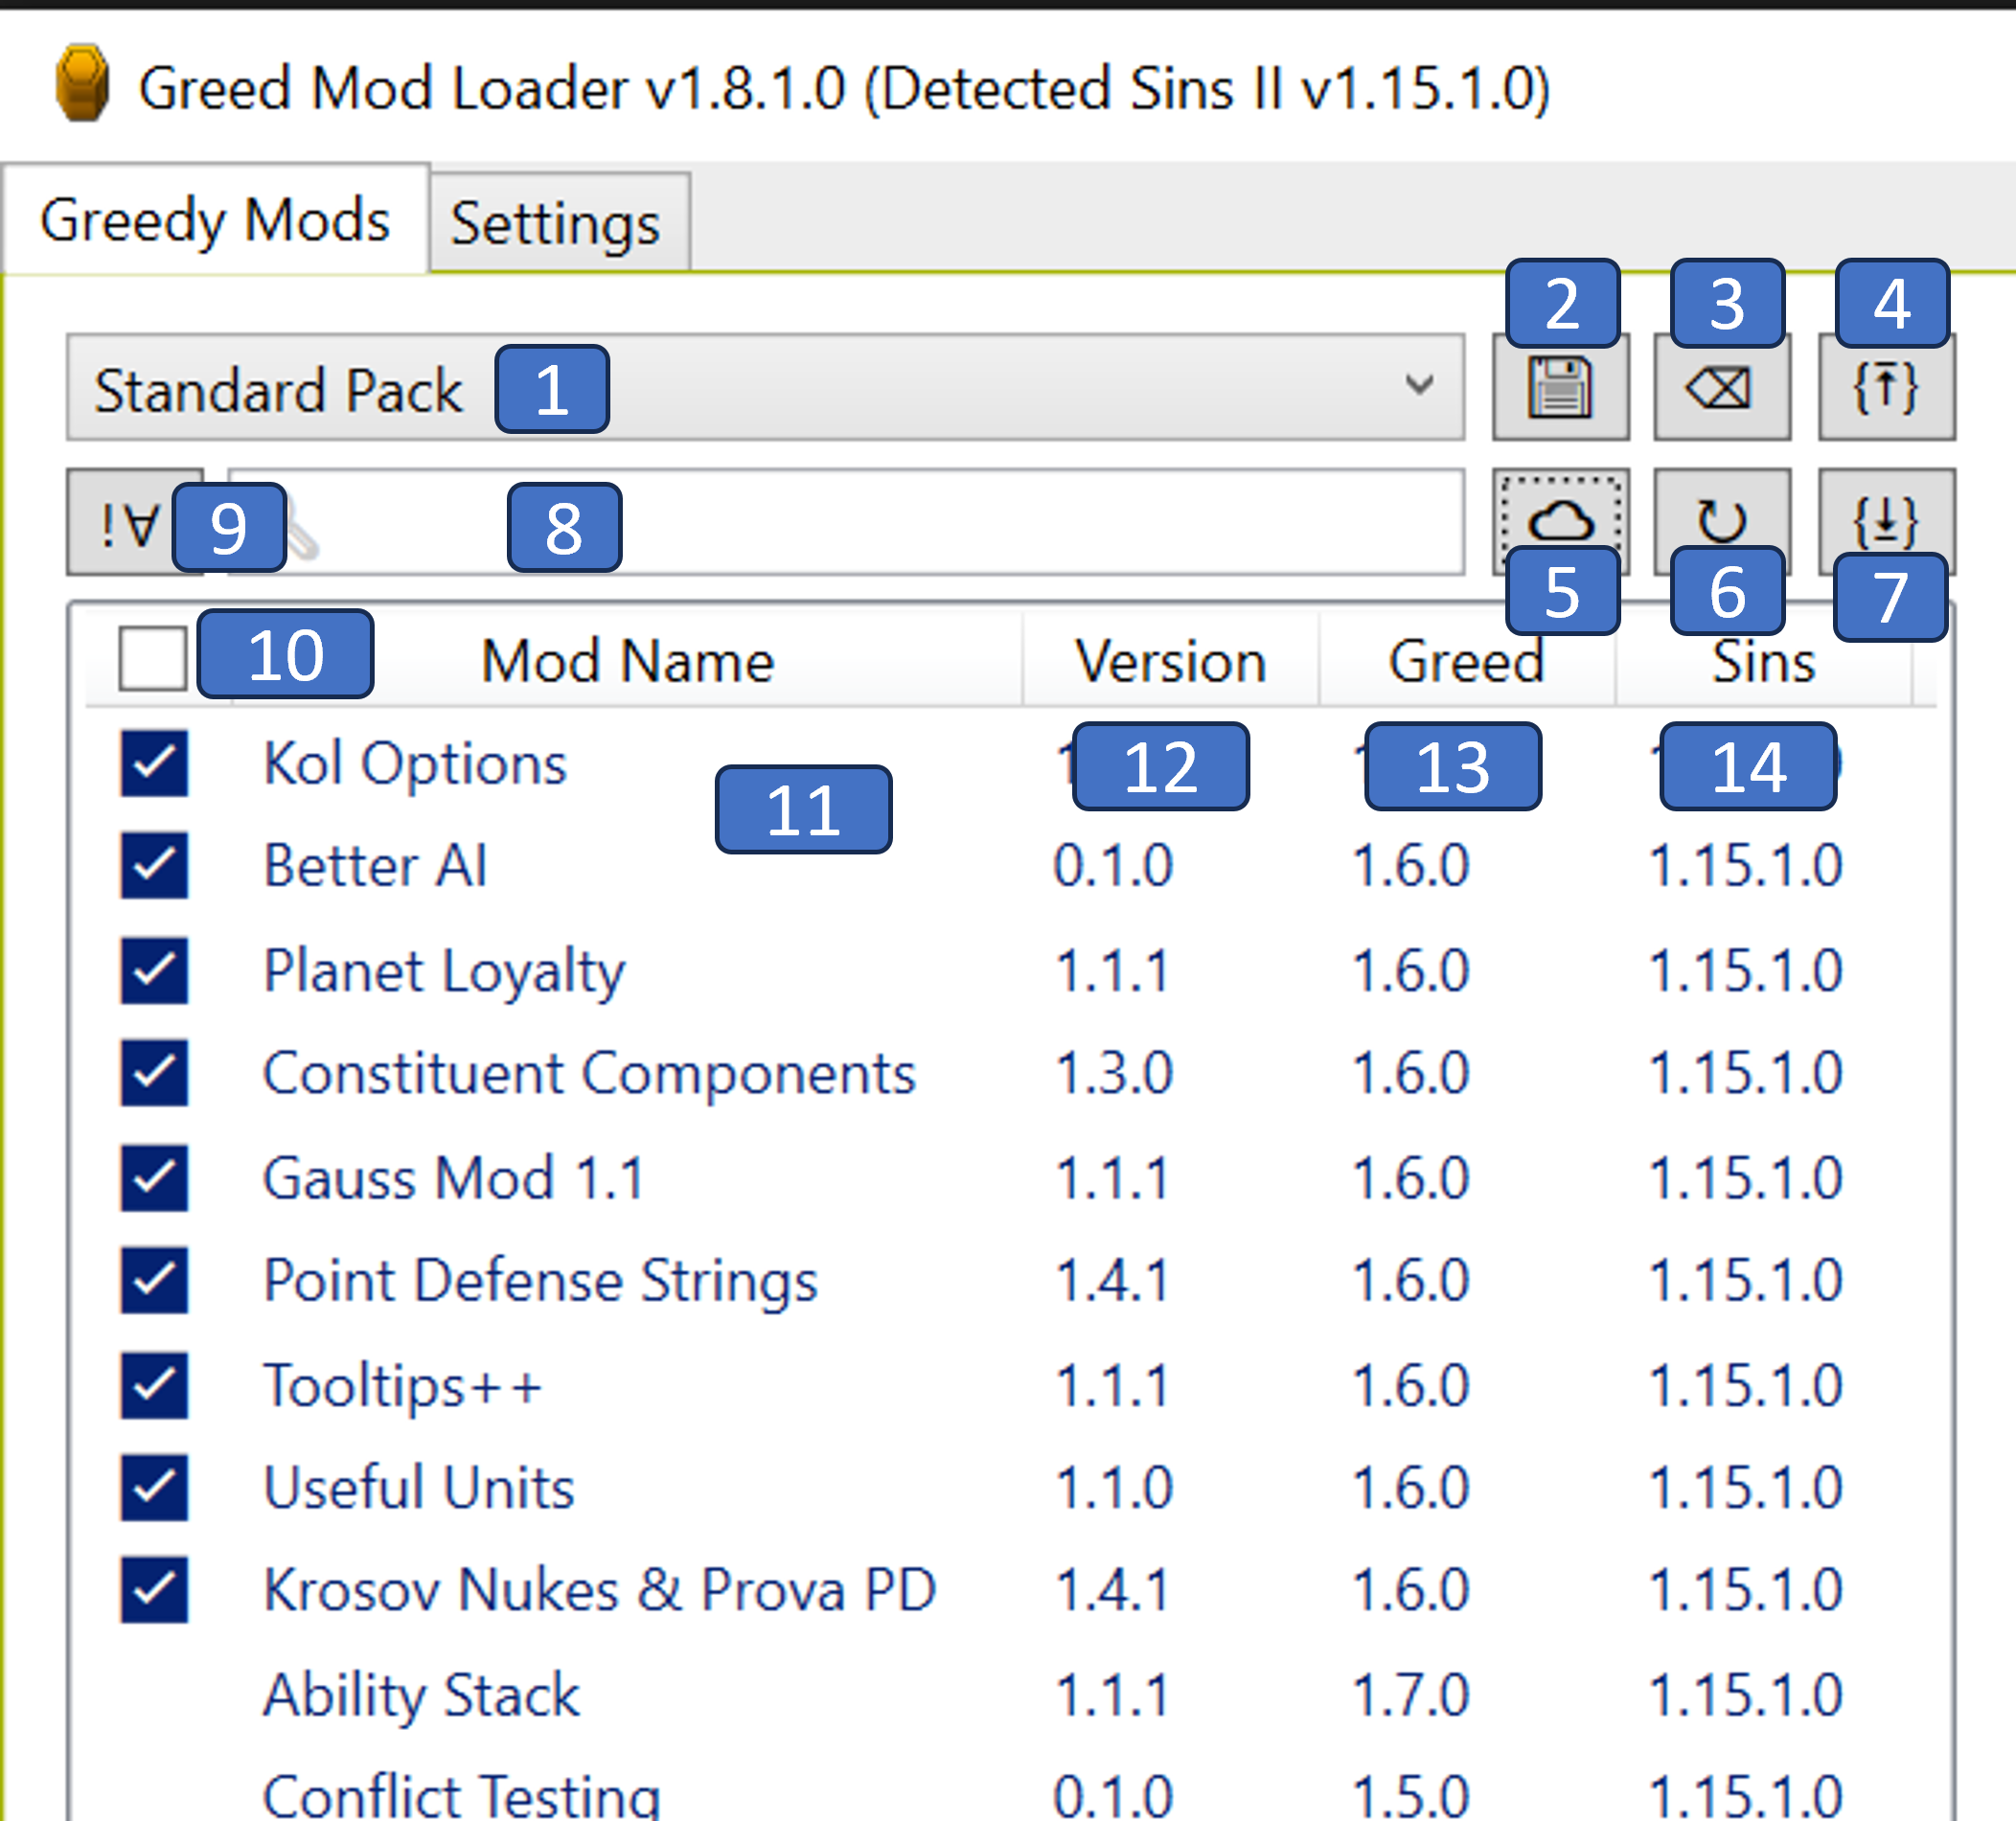Toggle the select-all header checkbox
Viewport: 2016px width, 1821px height.
(x=152, y=659)
